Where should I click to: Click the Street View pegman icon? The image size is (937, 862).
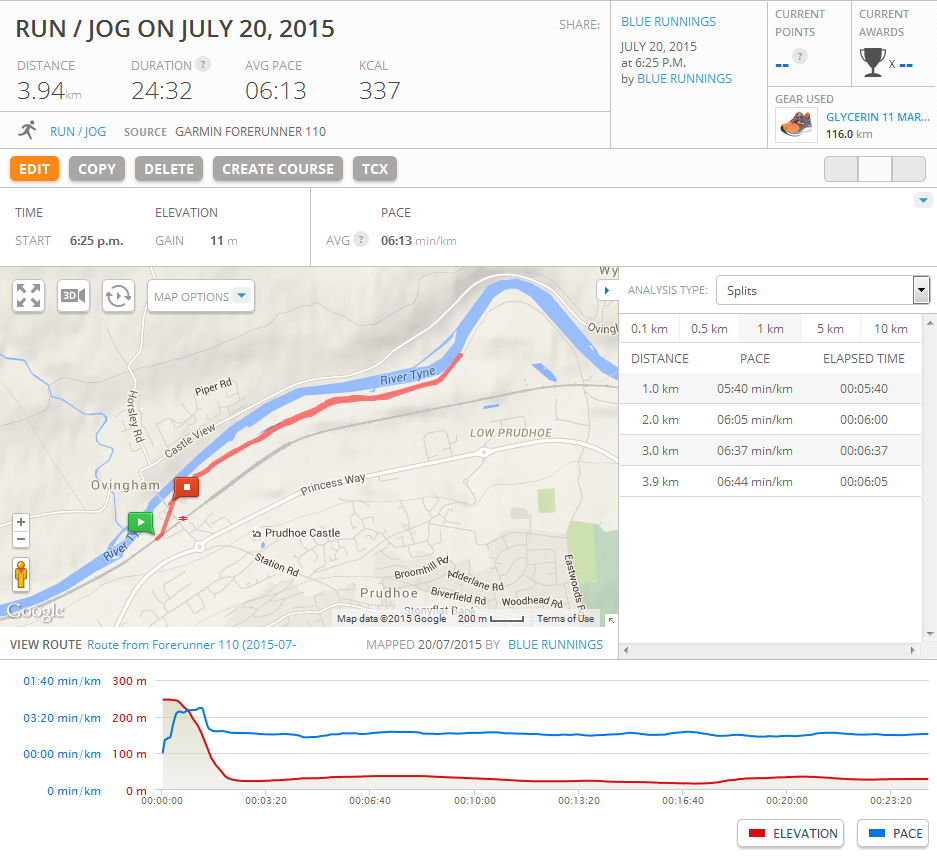click(21, 576)
